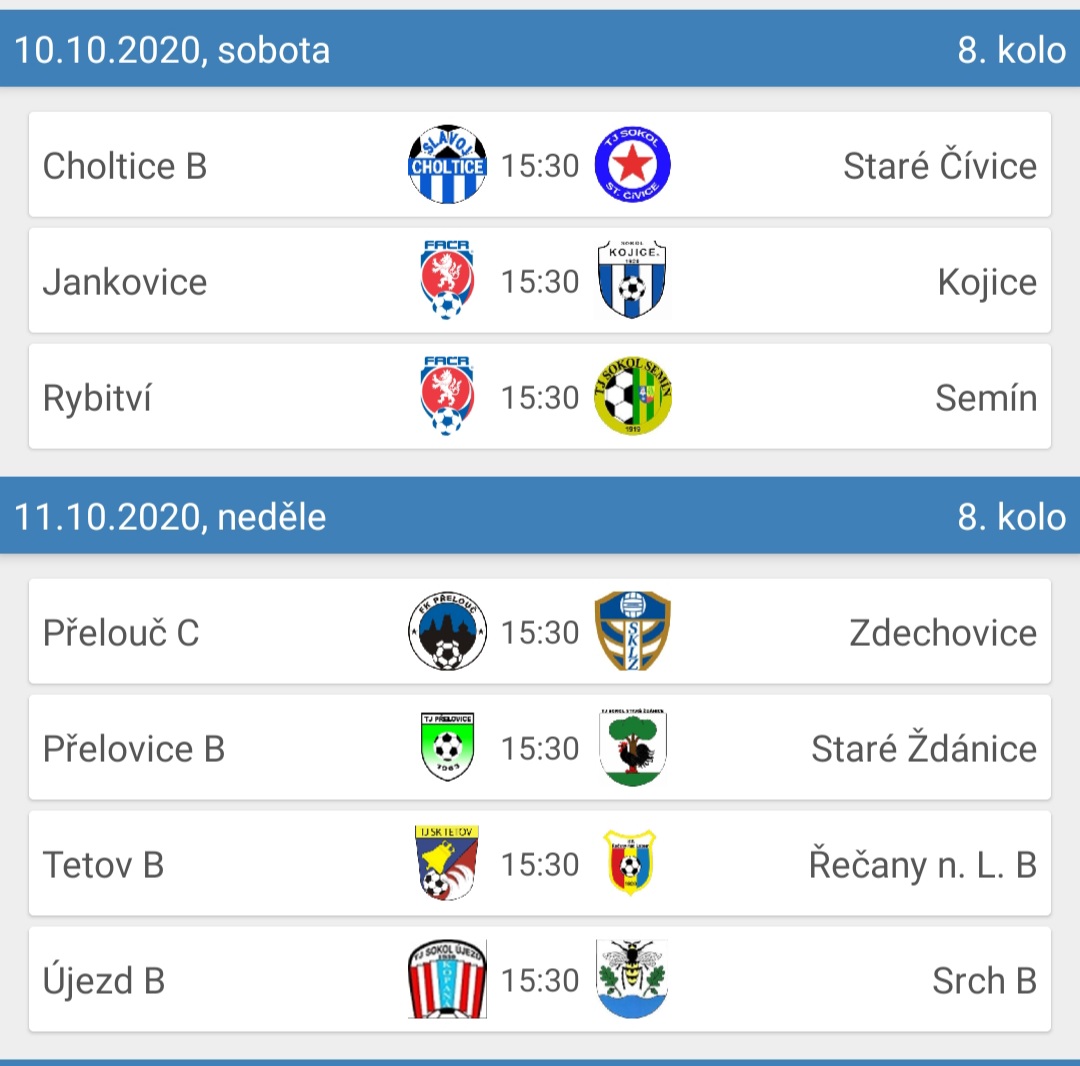Tap the Řečany yellow-red shield logo

point(630,863)
